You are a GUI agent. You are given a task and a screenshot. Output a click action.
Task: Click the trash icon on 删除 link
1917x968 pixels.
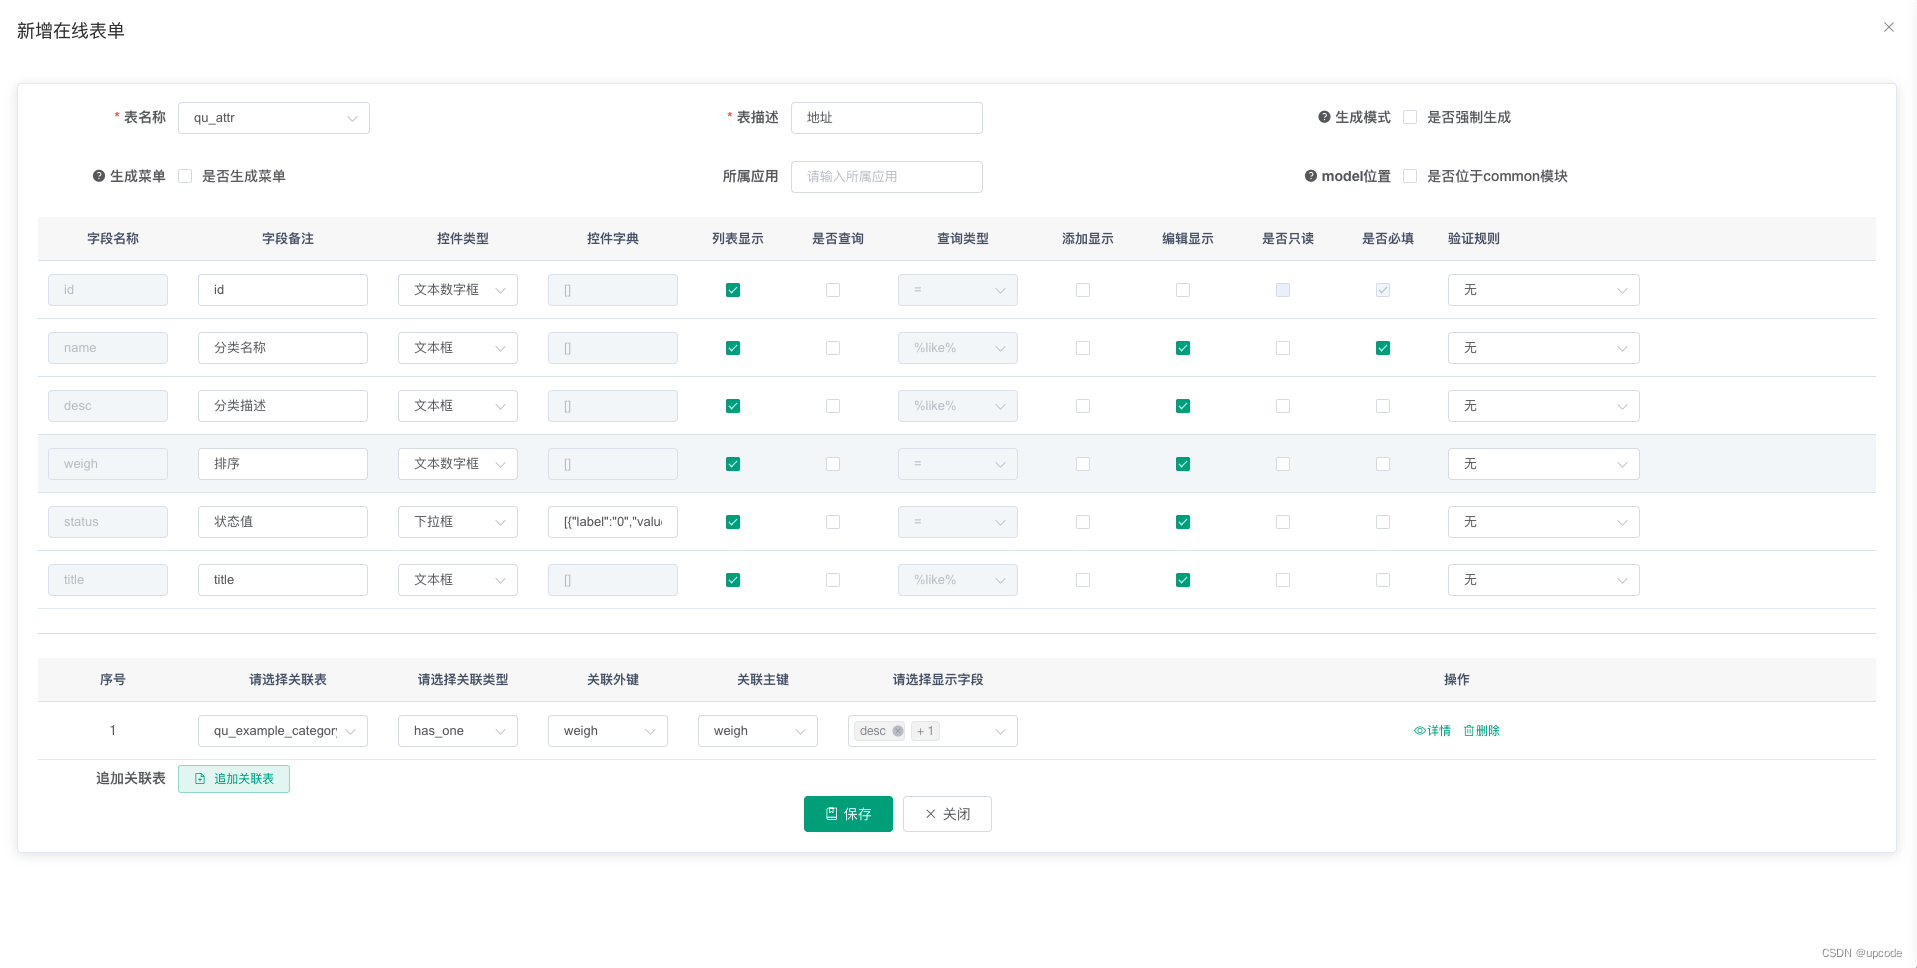(x=1466, y=730)
